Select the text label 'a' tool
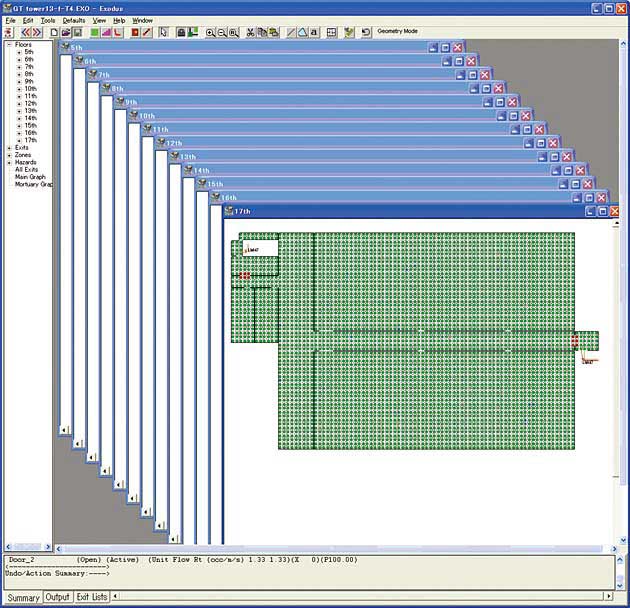Screen dimensions: 630x608 pyautogui.click(x=314, y=33)
